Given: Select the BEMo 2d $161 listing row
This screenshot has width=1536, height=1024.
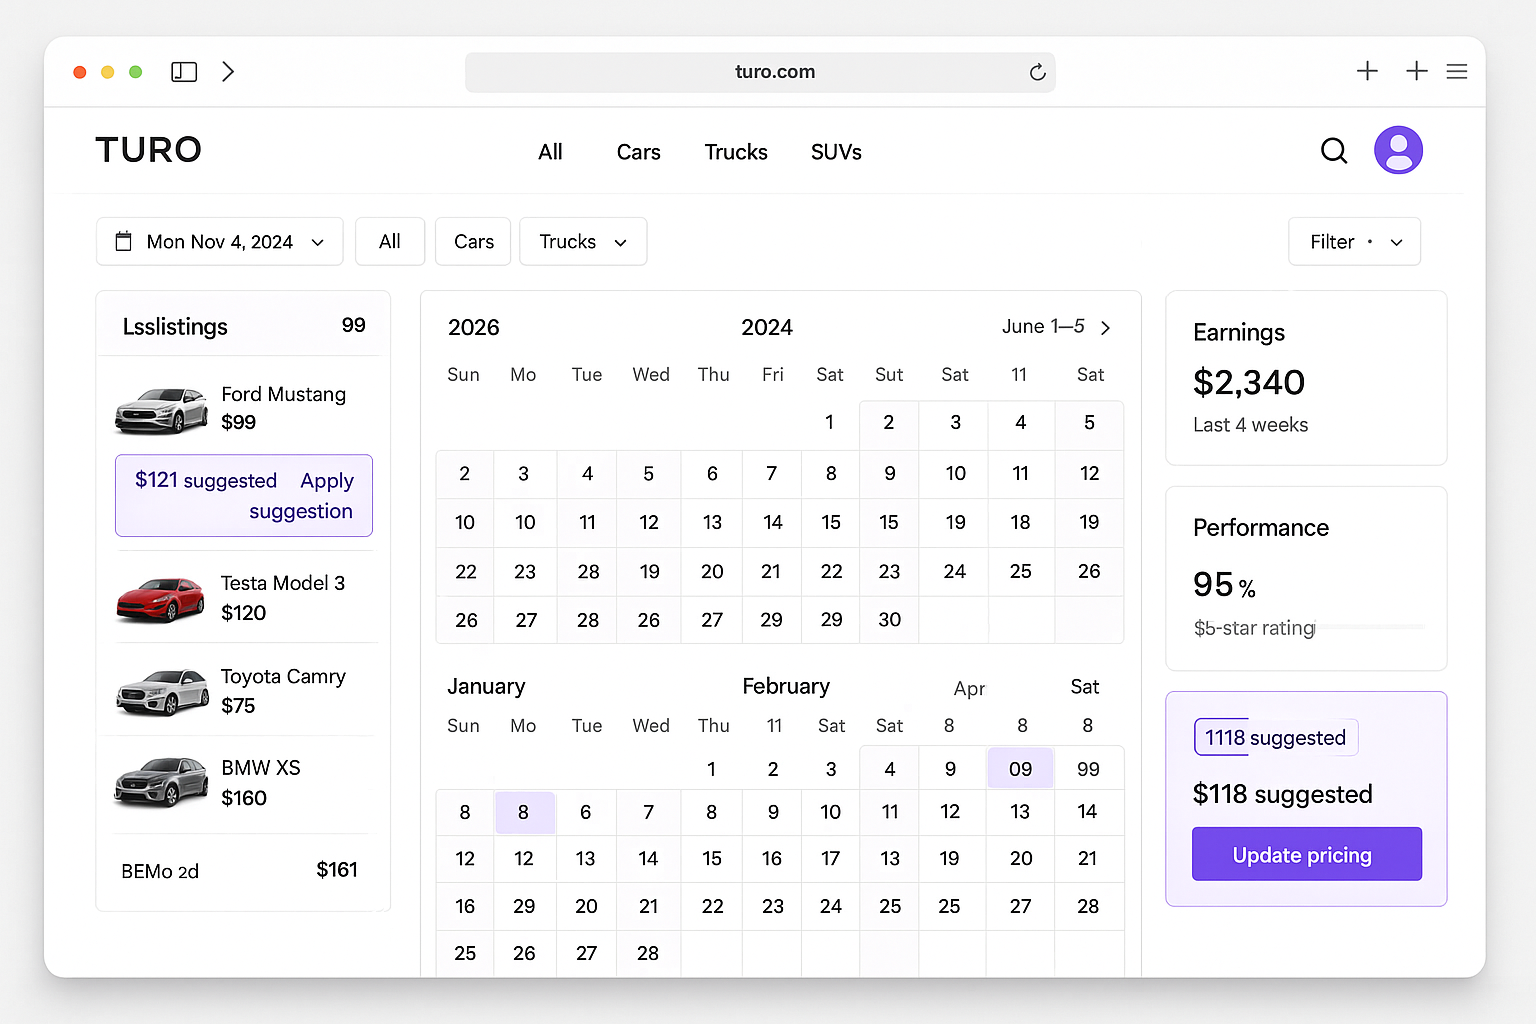Looking at the screenshot, I should (x=240, y=870).
